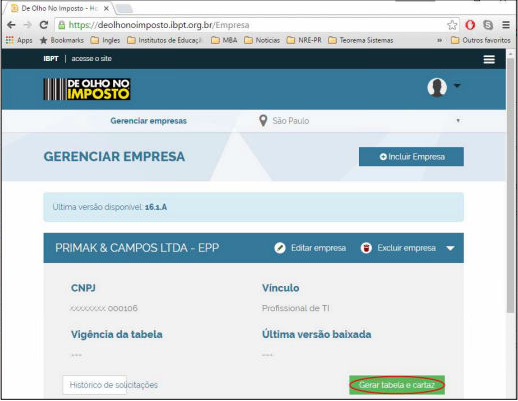This screenshot has width=518, height=401.
Task: Click the Excluir empresa link
Action: [x=406, y=248]
